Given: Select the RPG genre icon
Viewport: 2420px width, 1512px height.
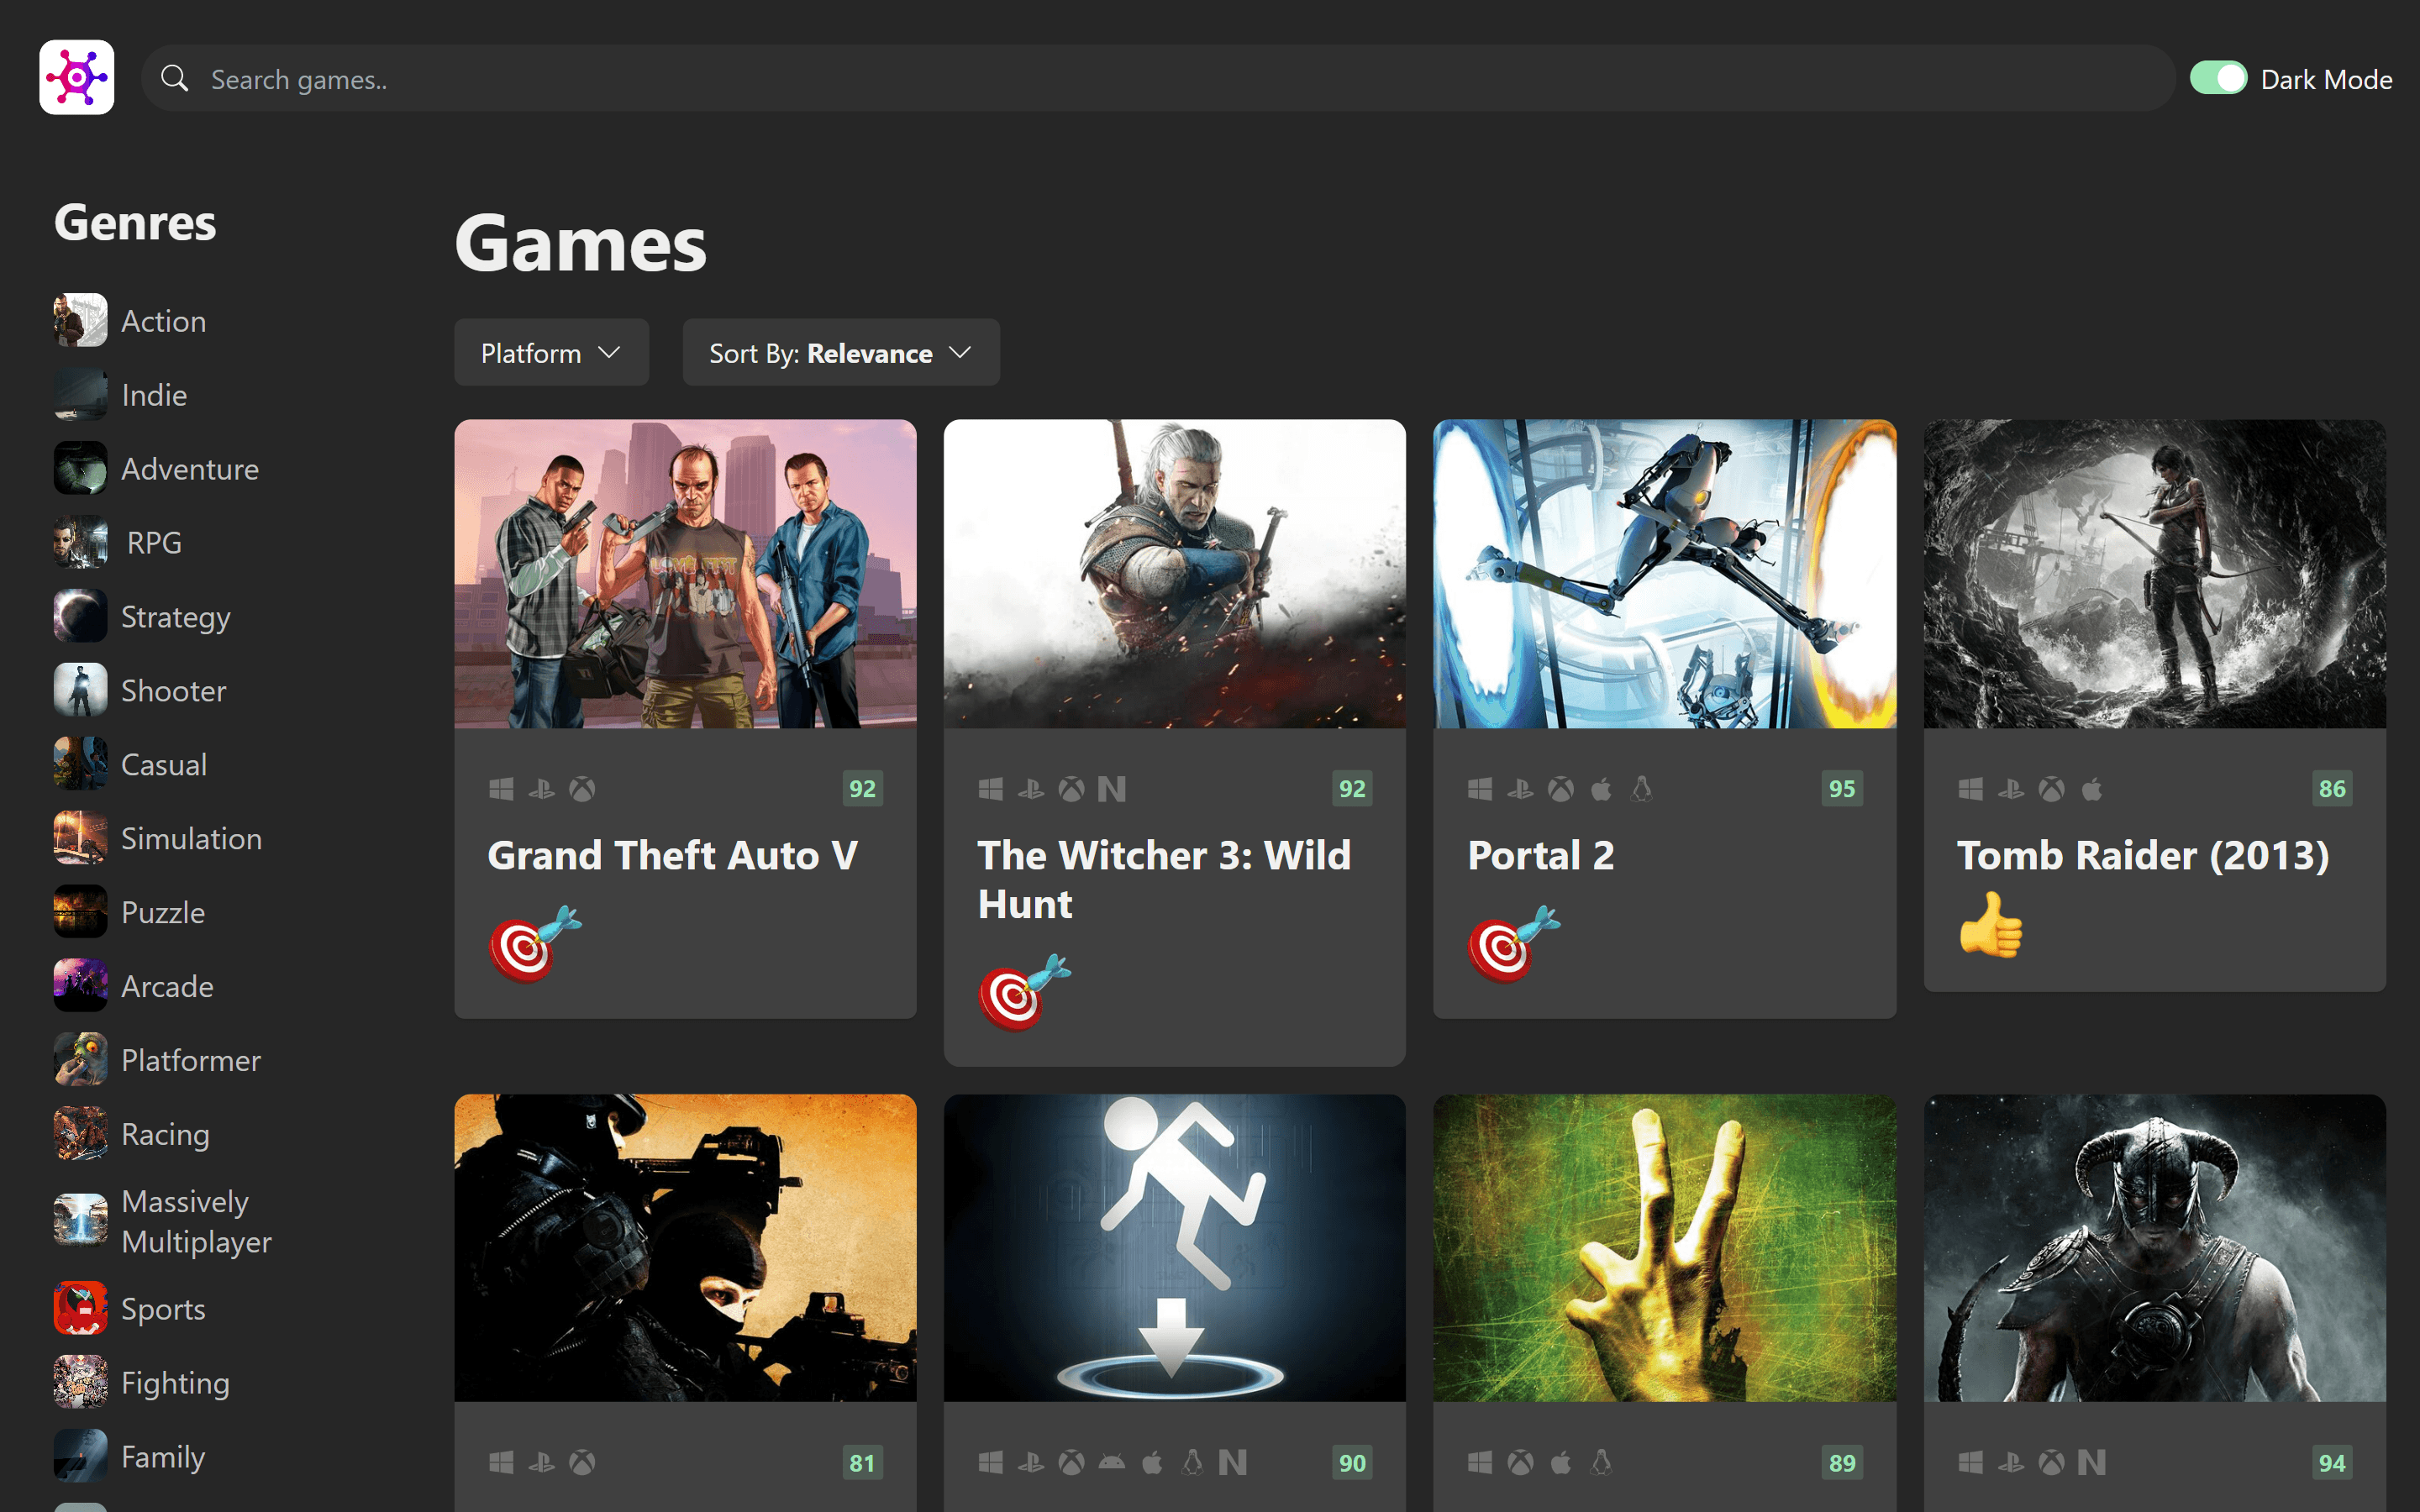Looking at the screenshot, I should (80, 542).
